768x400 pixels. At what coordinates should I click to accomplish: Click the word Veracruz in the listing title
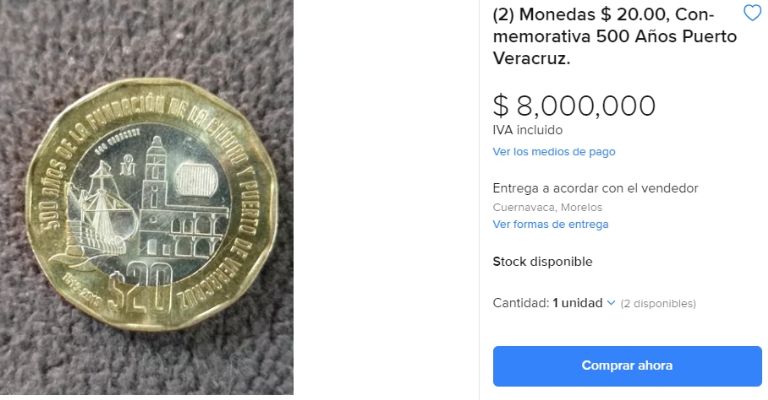pos(531,59)
